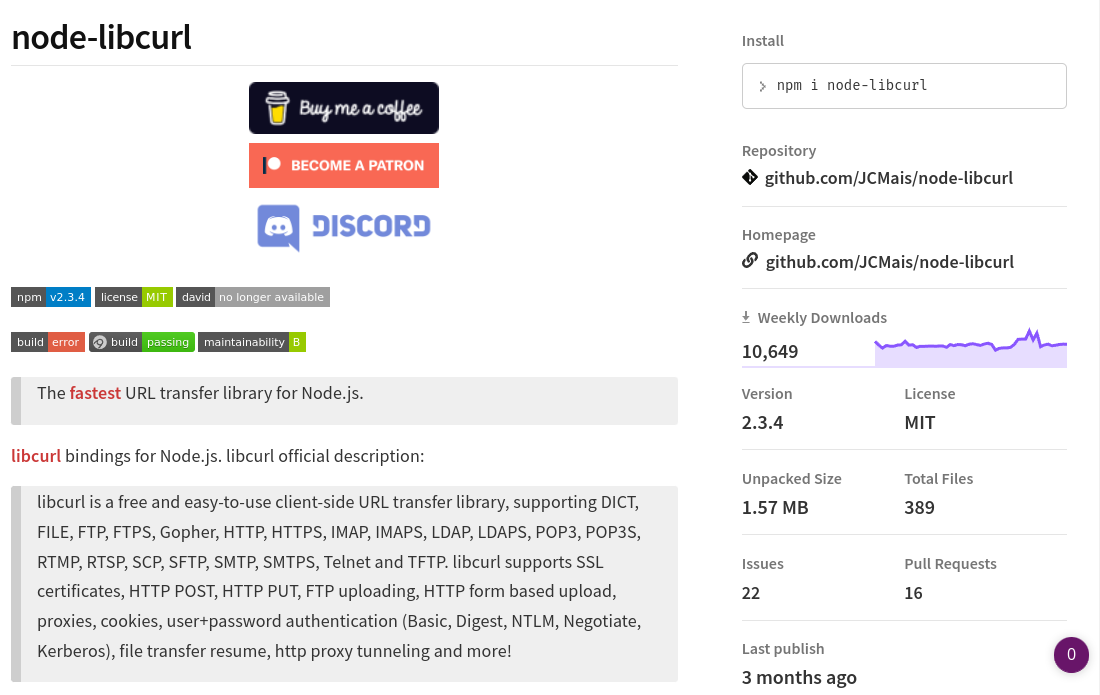Click the Weekly Downloads download arrow icon
Viewport: 1100px width, 695px height.
746,318
